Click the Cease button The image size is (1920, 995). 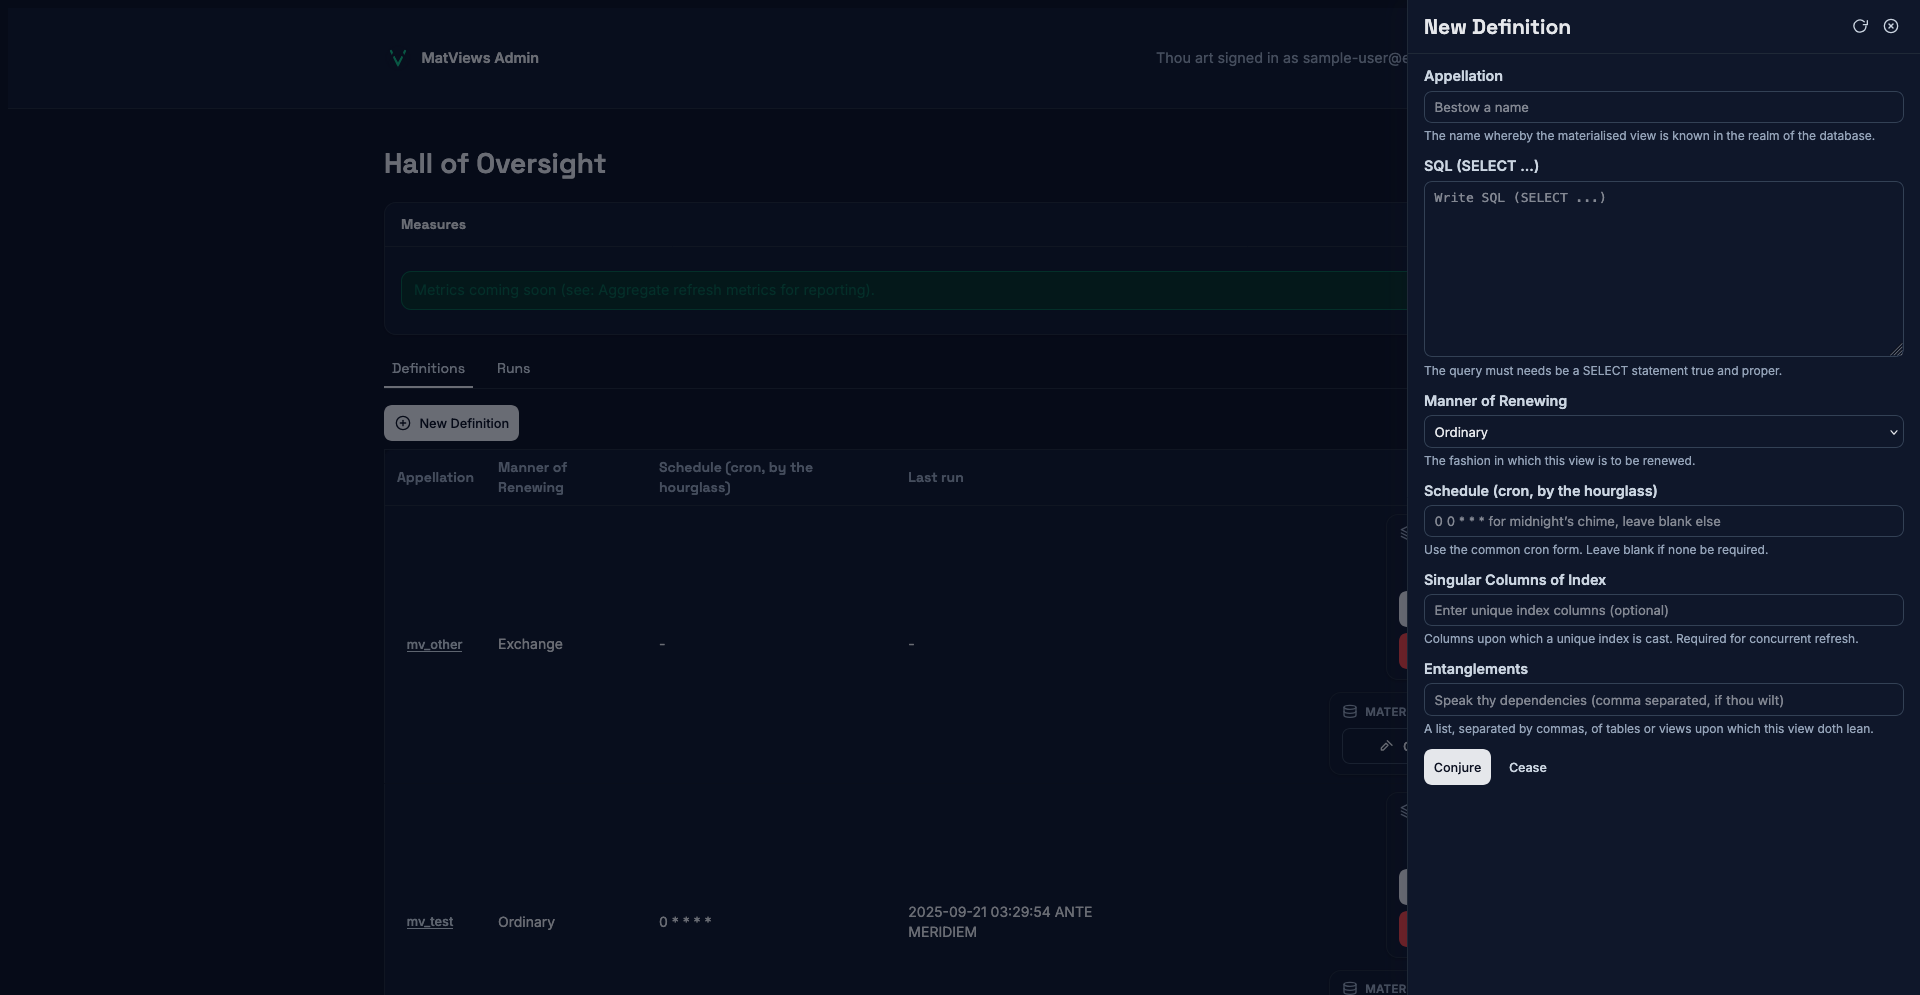tap(1527, 768)
